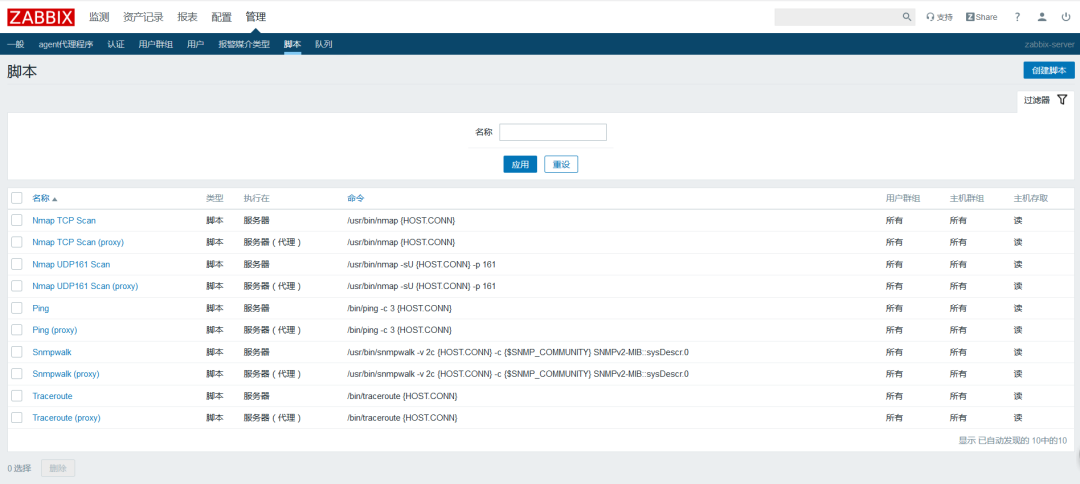1080x484 pixels.
Task: Check the Traceroute (proxy) row checkbox
Action: [x=17, y=418]
